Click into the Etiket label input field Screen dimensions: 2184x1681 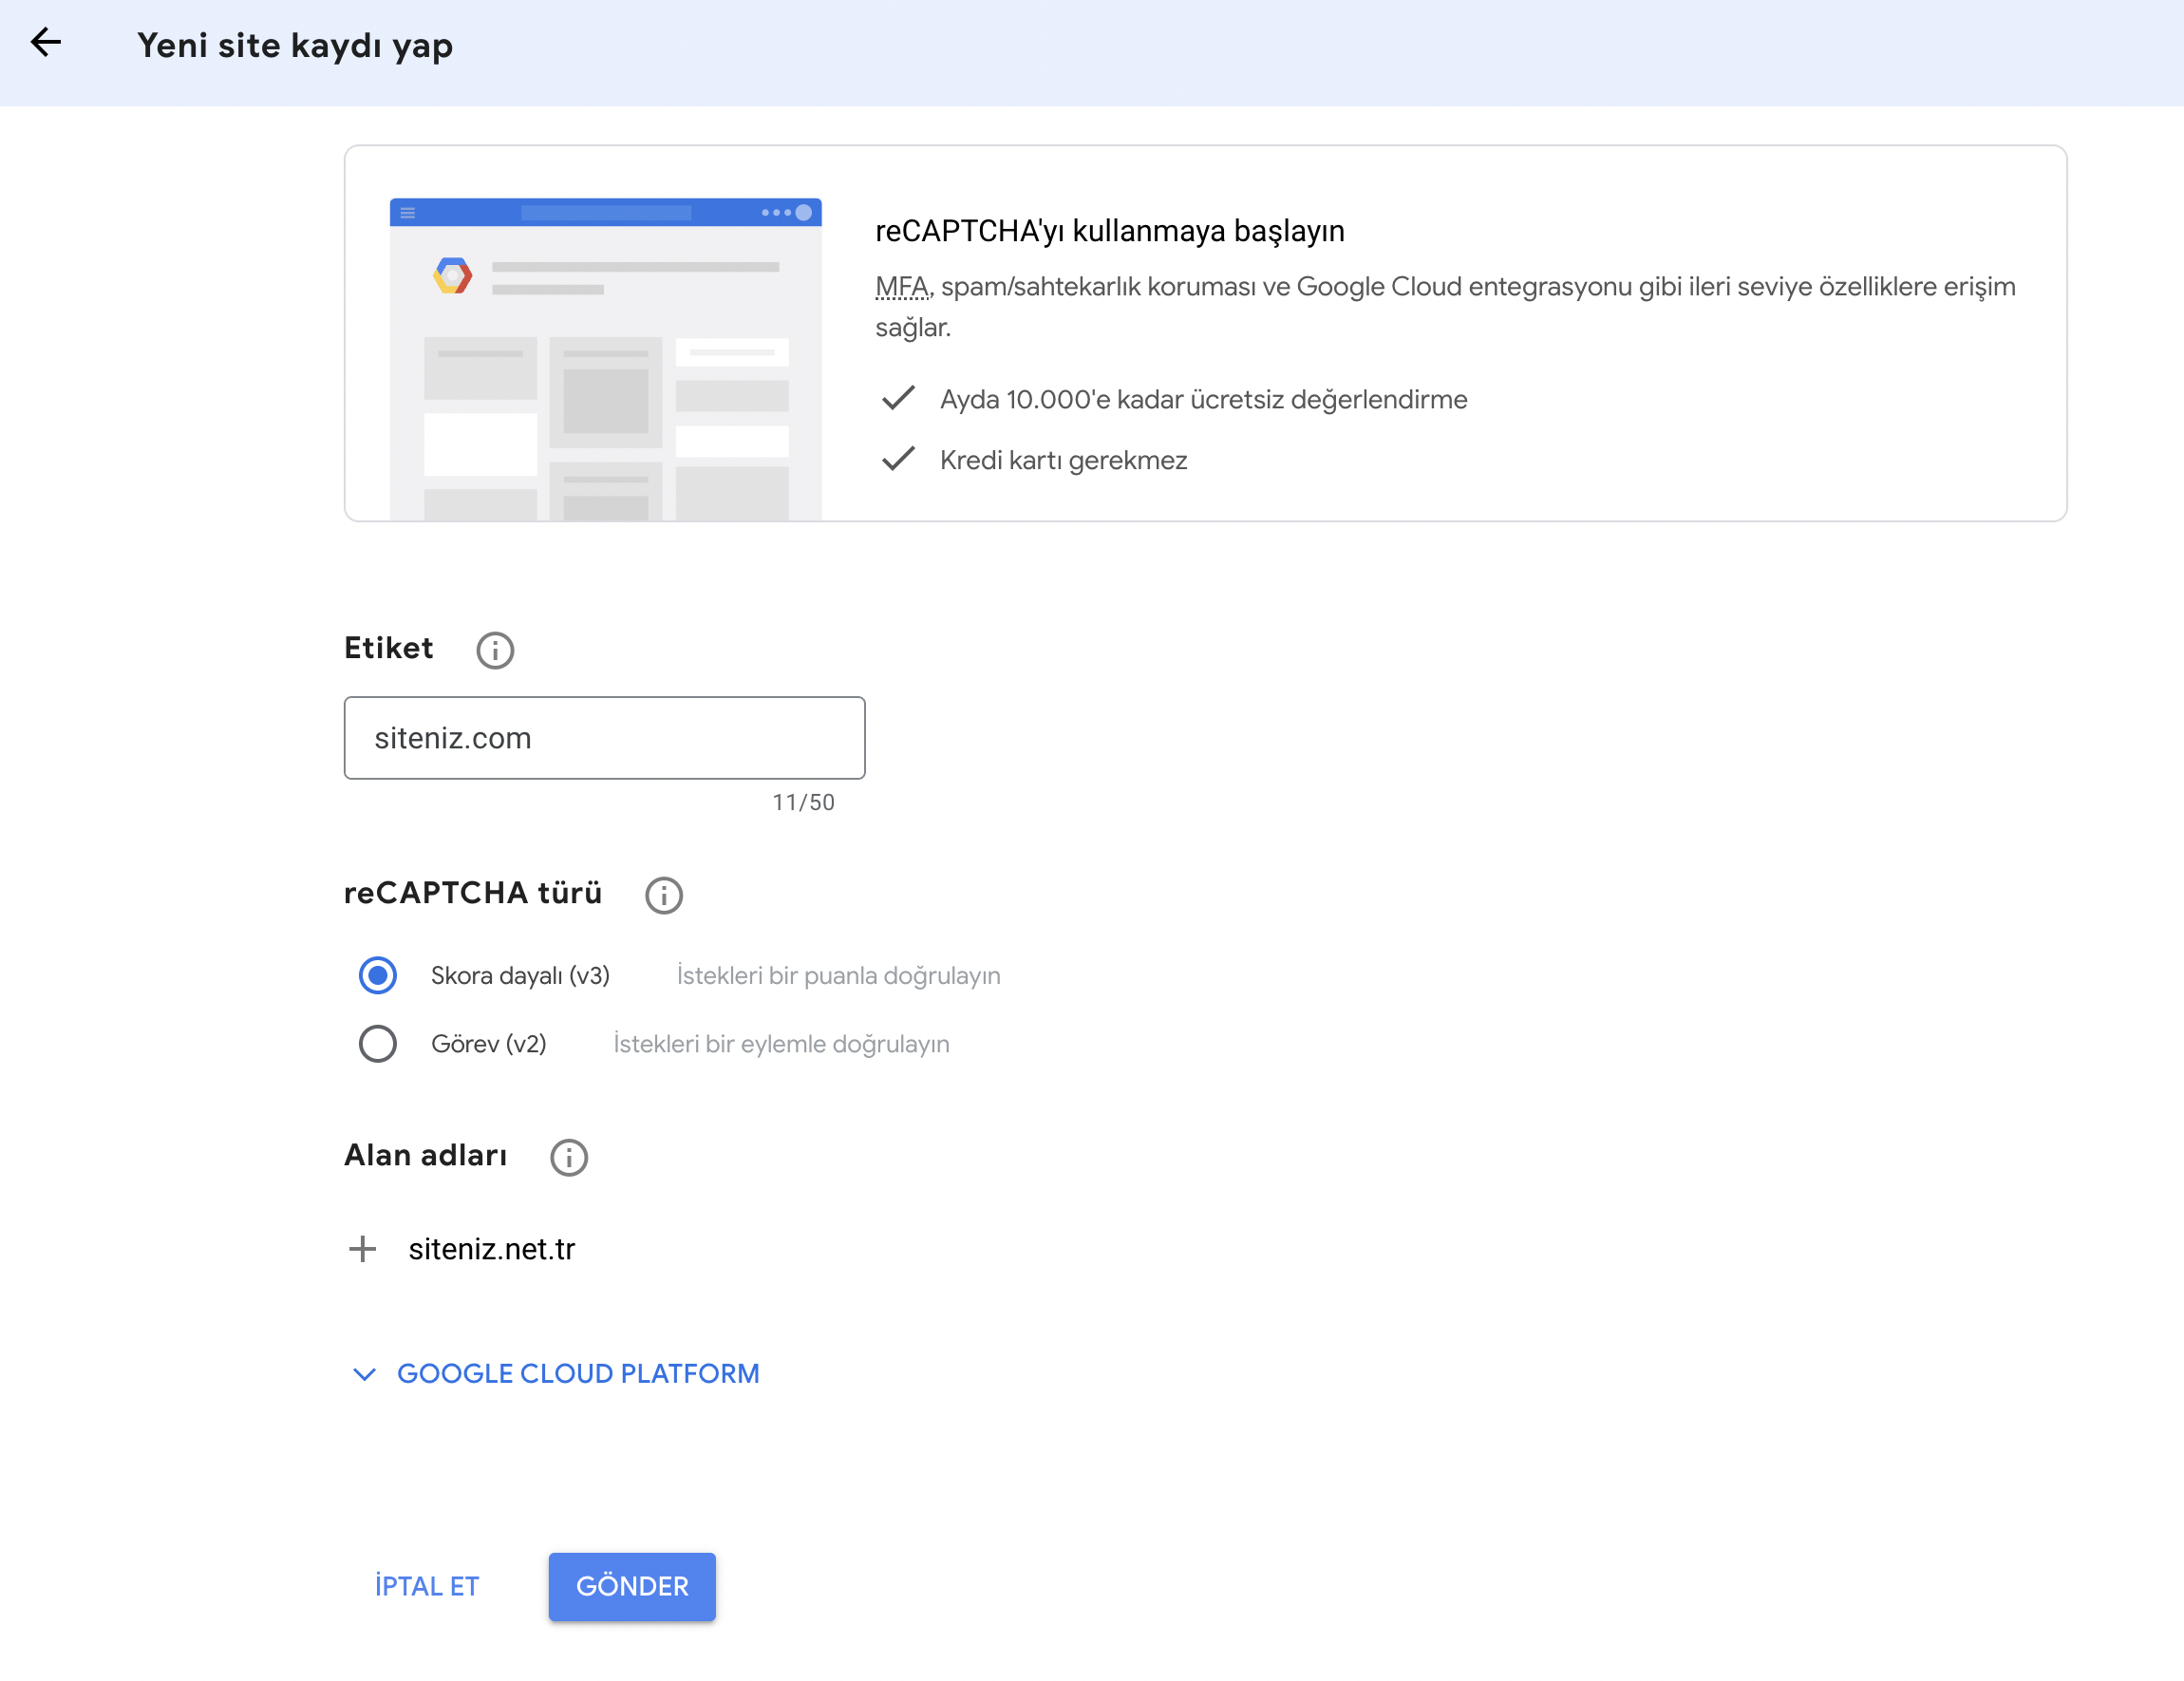(x=604, y=738)
